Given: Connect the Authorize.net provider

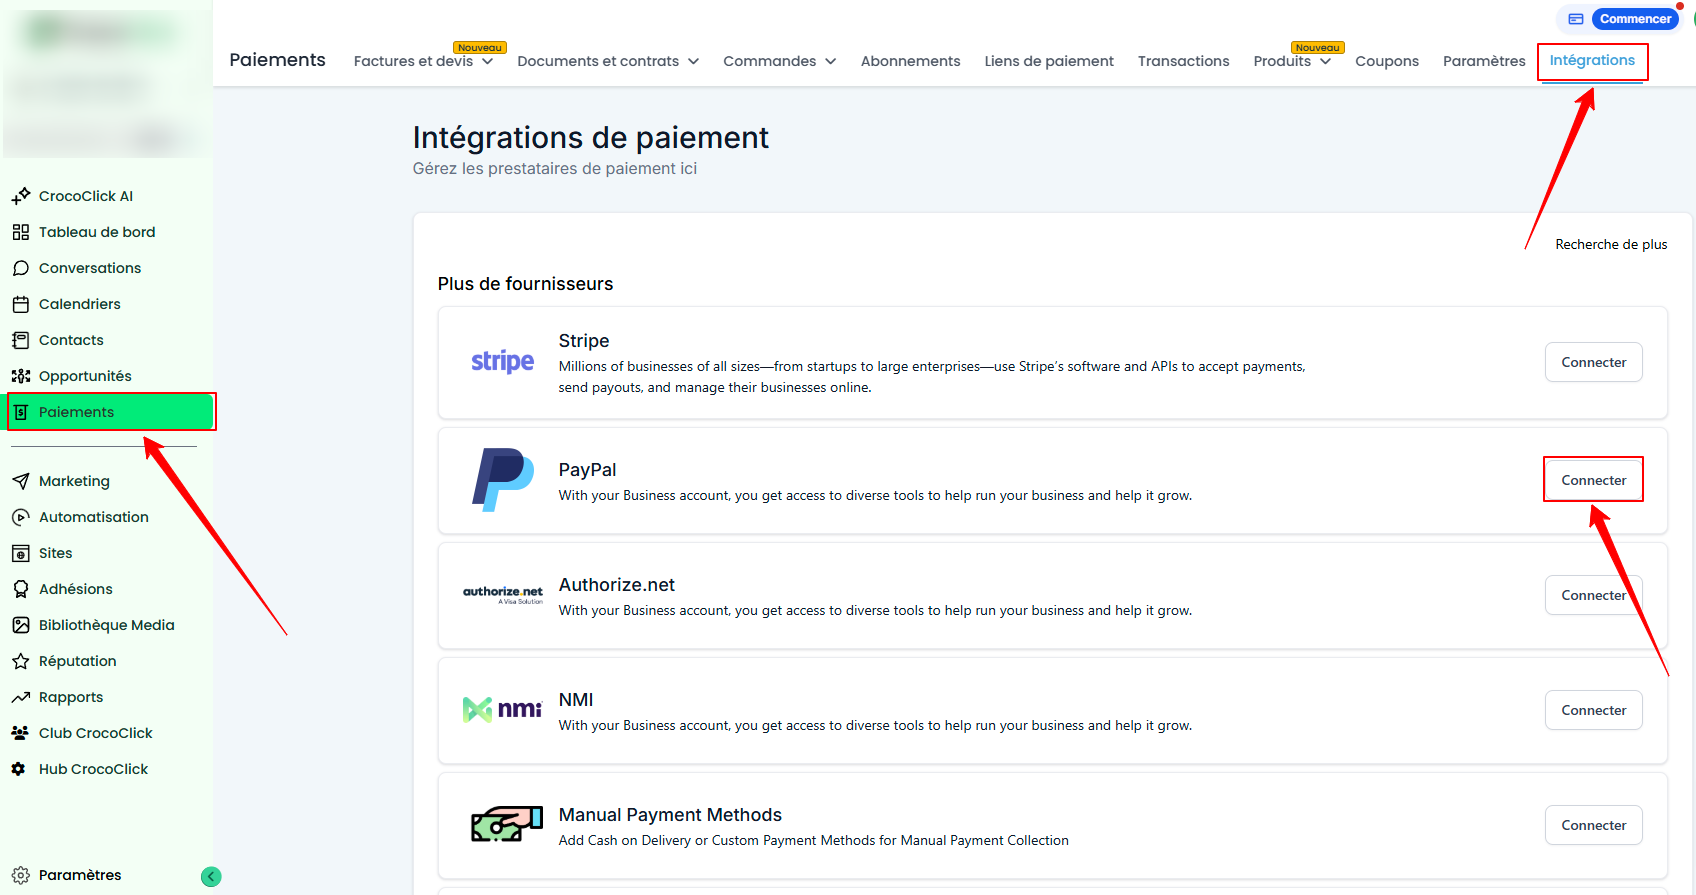Looking at the screenshot, I should [1594, 595].
